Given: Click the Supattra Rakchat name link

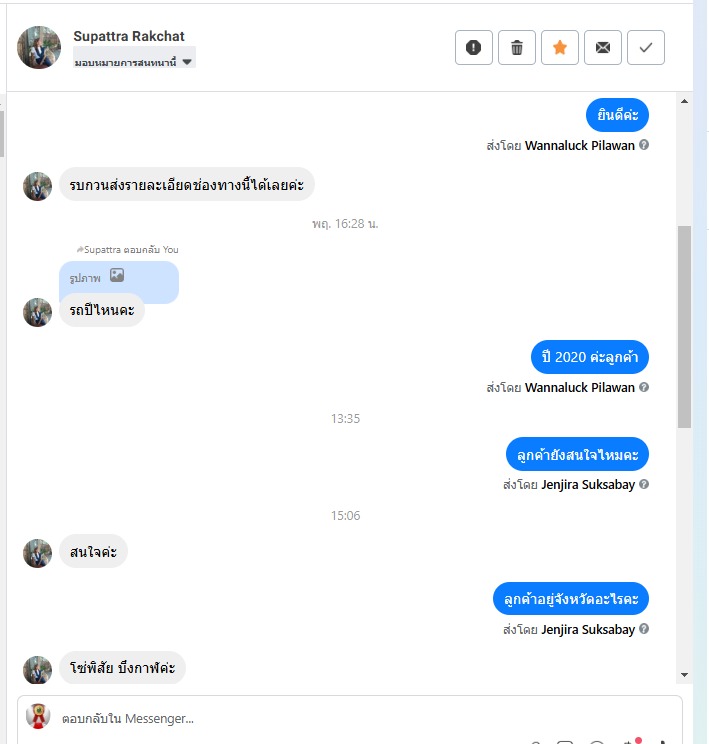Looking at the screenshot, I should 129,36.
